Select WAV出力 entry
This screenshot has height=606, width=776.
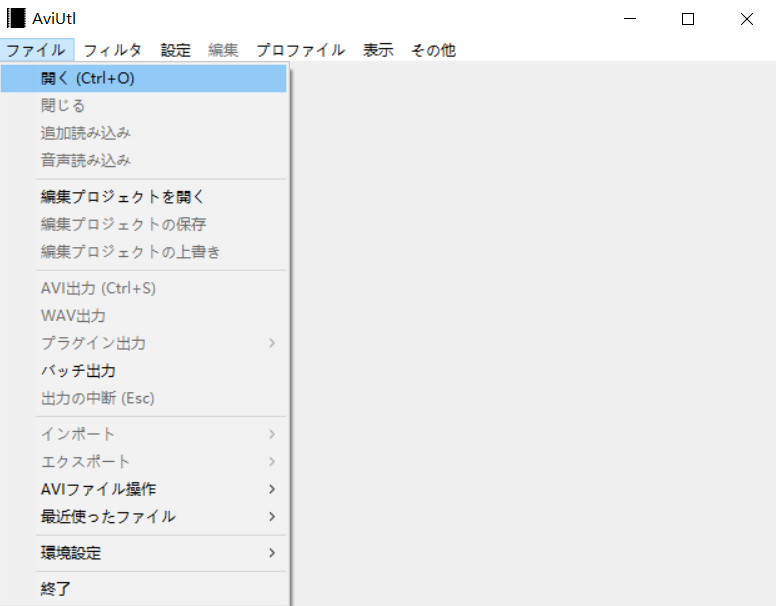(x=144, y=315)
